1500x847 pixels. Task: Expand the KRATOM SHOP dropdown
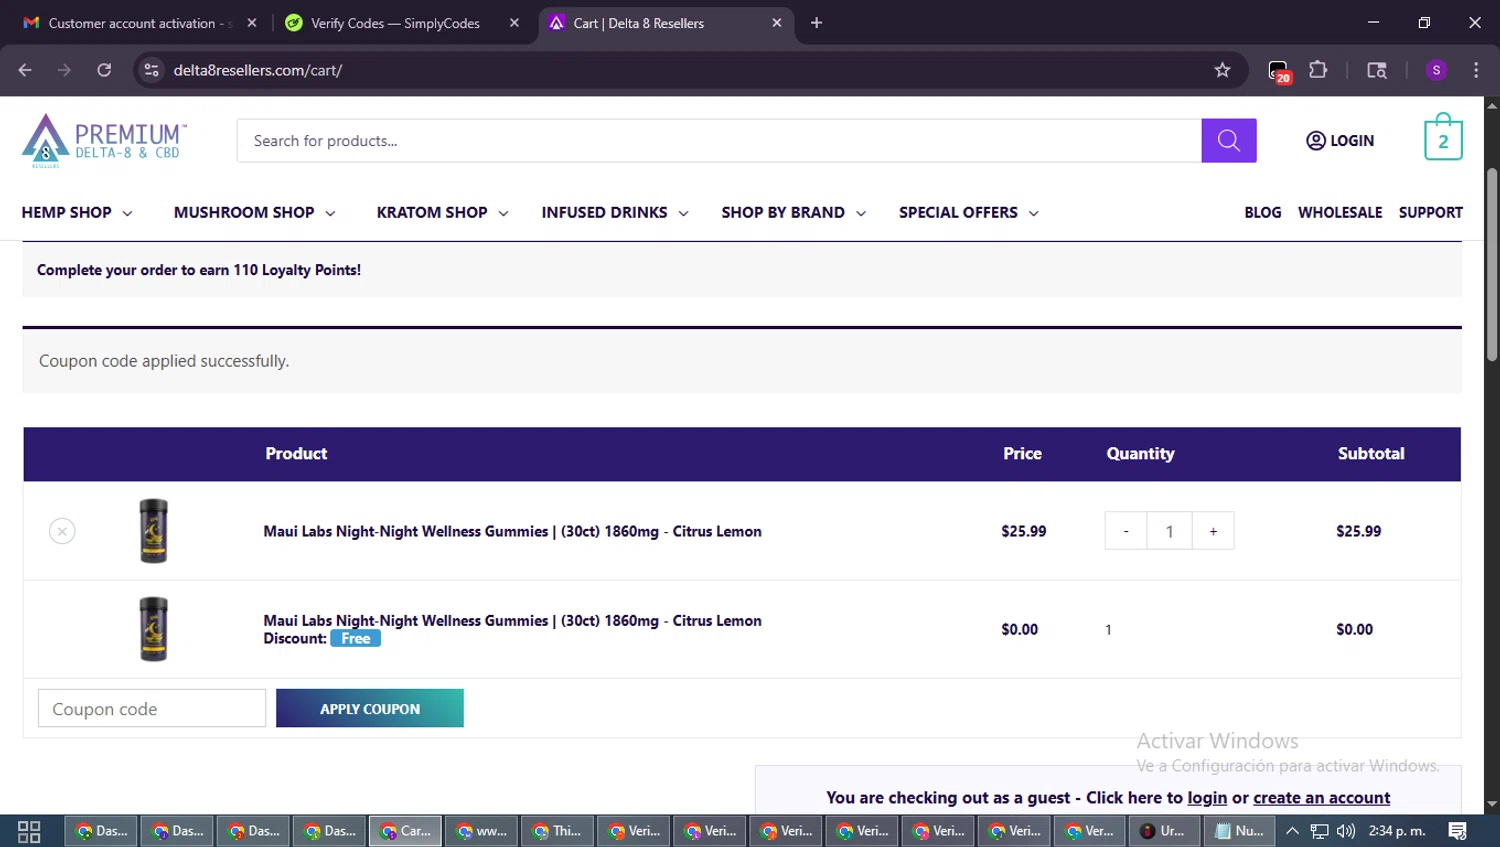point(443,213)
